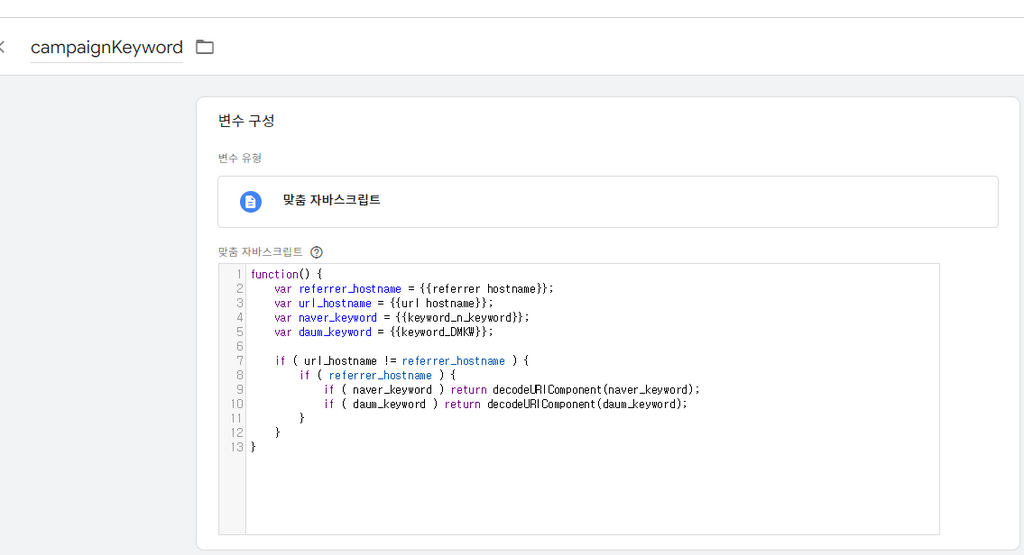Open the folder icon next to campaignKeyword
Image resolution: width=1024 pixels, height=555 pixels.
(205, 47)
